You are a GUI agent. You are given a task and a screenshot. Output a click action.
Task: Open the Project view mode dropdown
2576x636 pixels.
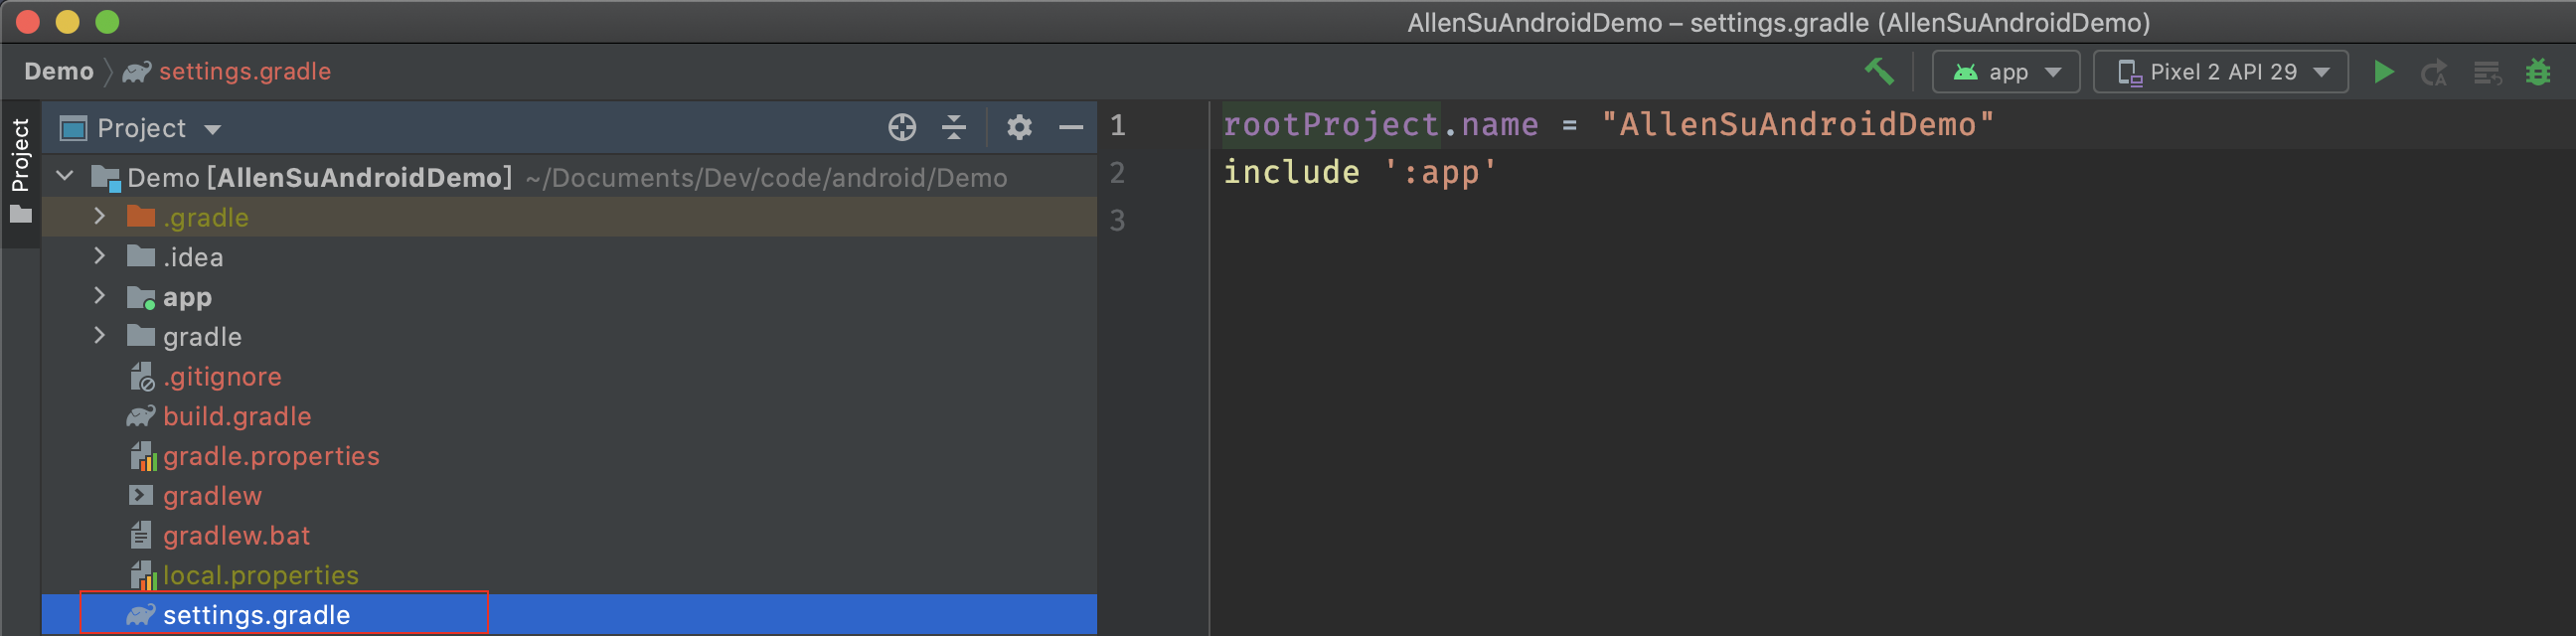tap(141, 129)
